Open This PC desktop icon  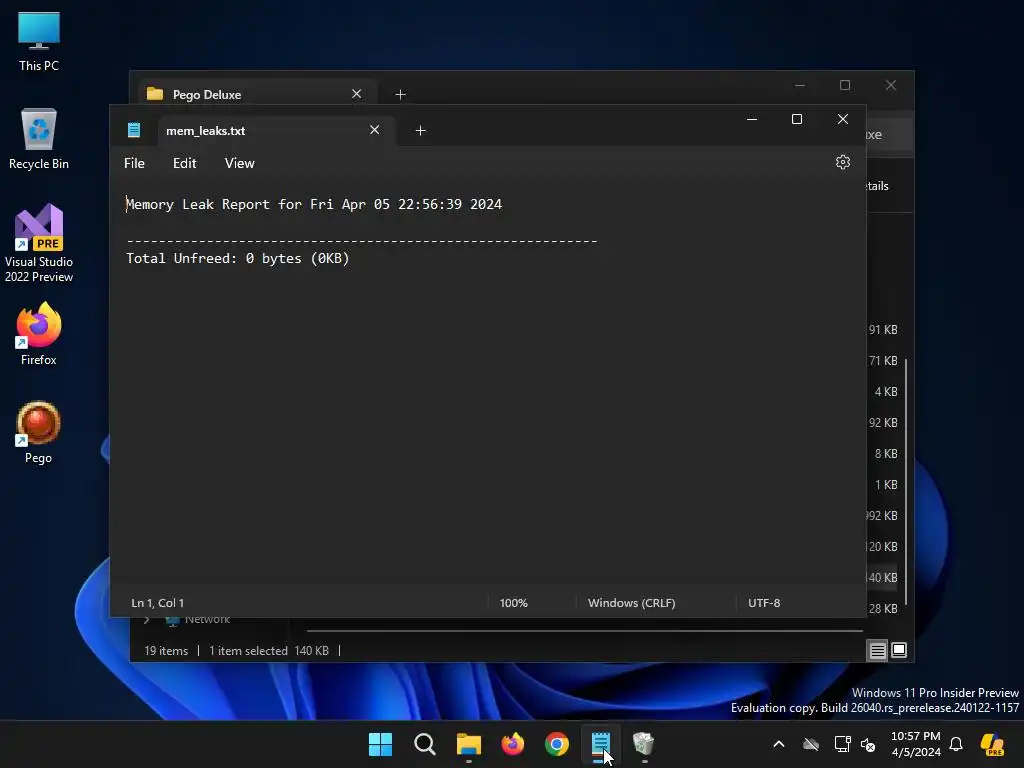click(39, 42)
